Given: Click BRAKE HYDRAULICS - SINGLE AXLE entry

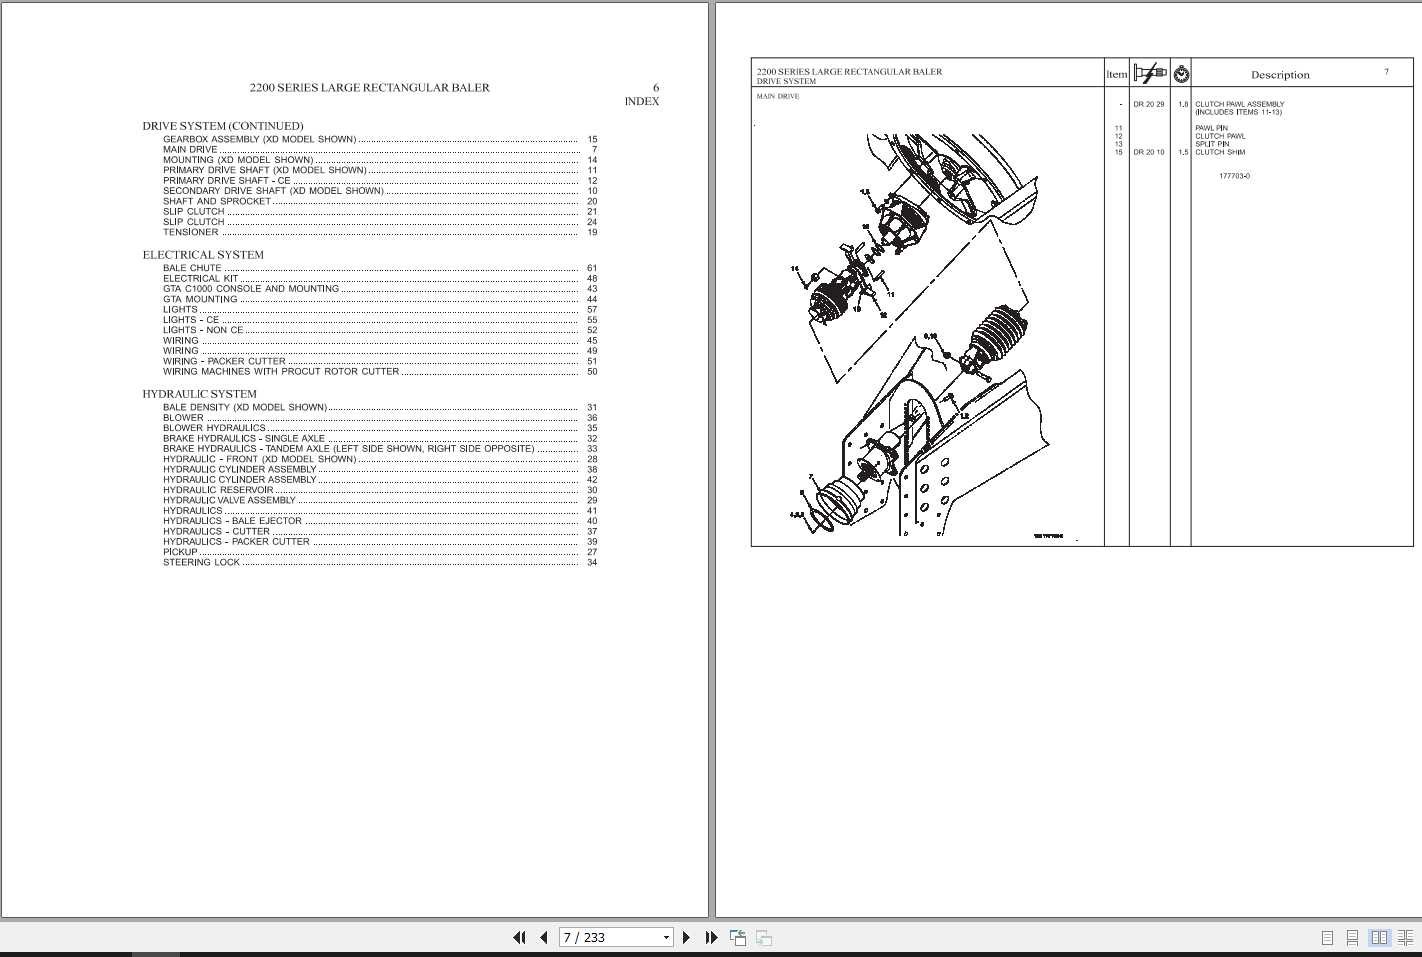Looking at the screenshot, I should click(x=380, y=438).
